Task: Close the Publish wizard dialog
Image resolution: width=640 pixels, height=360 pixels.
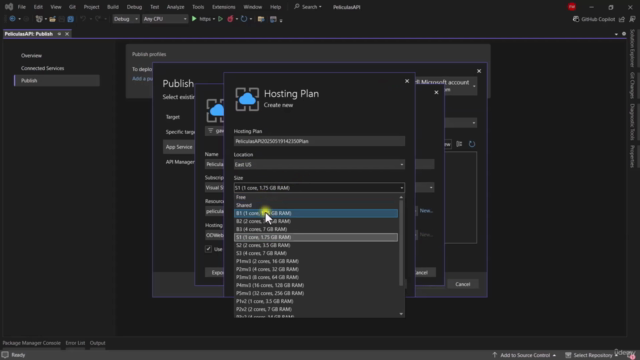Action: coord(479,71)
